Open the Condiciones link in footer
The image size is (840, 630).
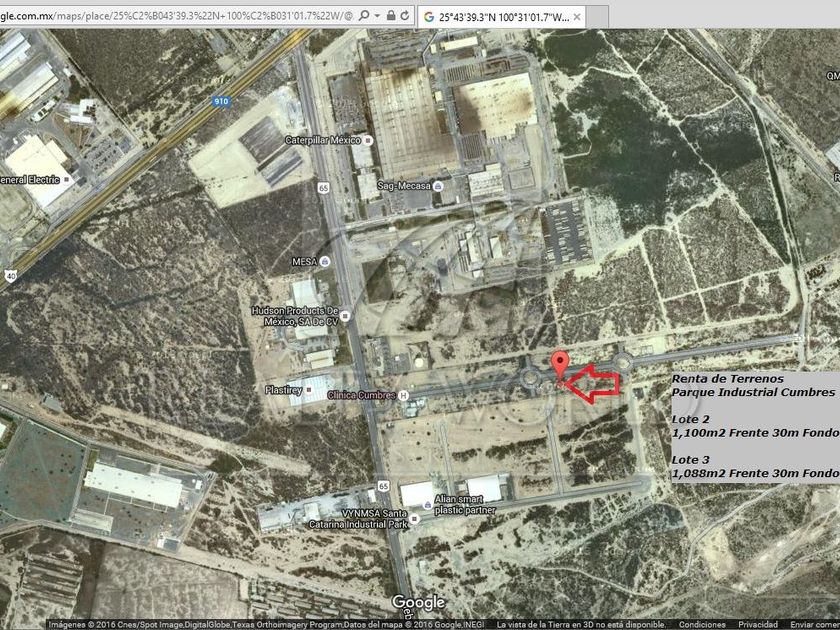click(x=702, y=625)
